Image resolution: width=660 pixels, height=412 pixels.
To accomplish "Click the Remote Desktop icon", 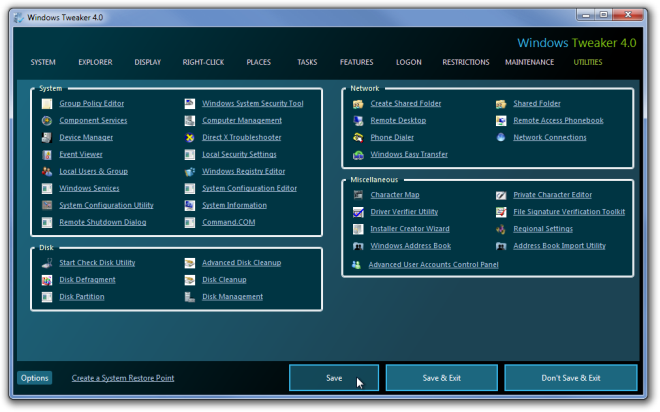I will pos(358,121).
